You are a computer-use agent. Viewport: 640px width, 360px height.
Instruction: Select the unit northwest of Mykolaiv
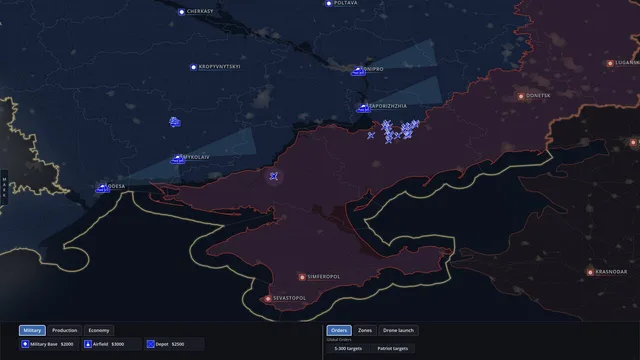(175, 122)
